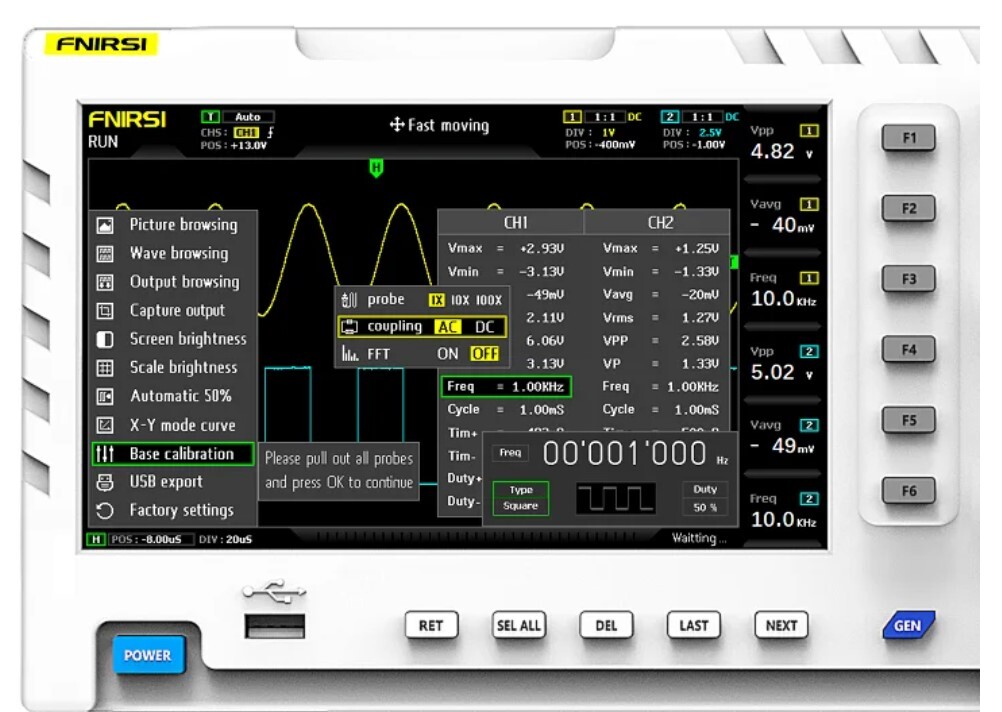Select the Output browsing icon
1002x712 pixels.
click(105, 282)
